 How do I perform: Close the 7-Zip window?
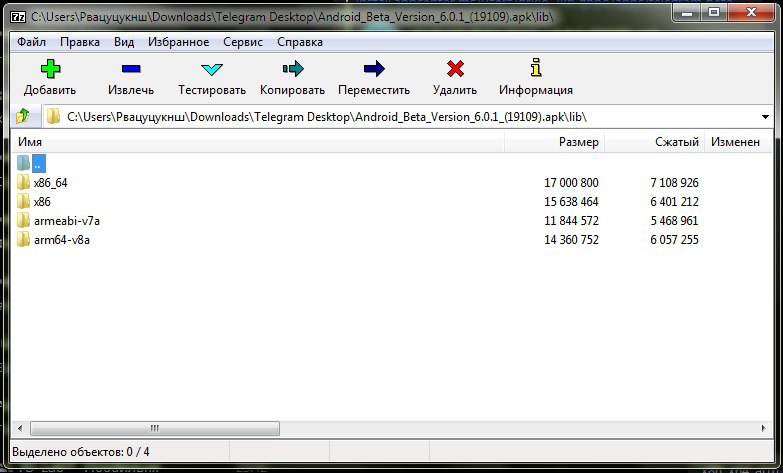click(x=751, y=12)
